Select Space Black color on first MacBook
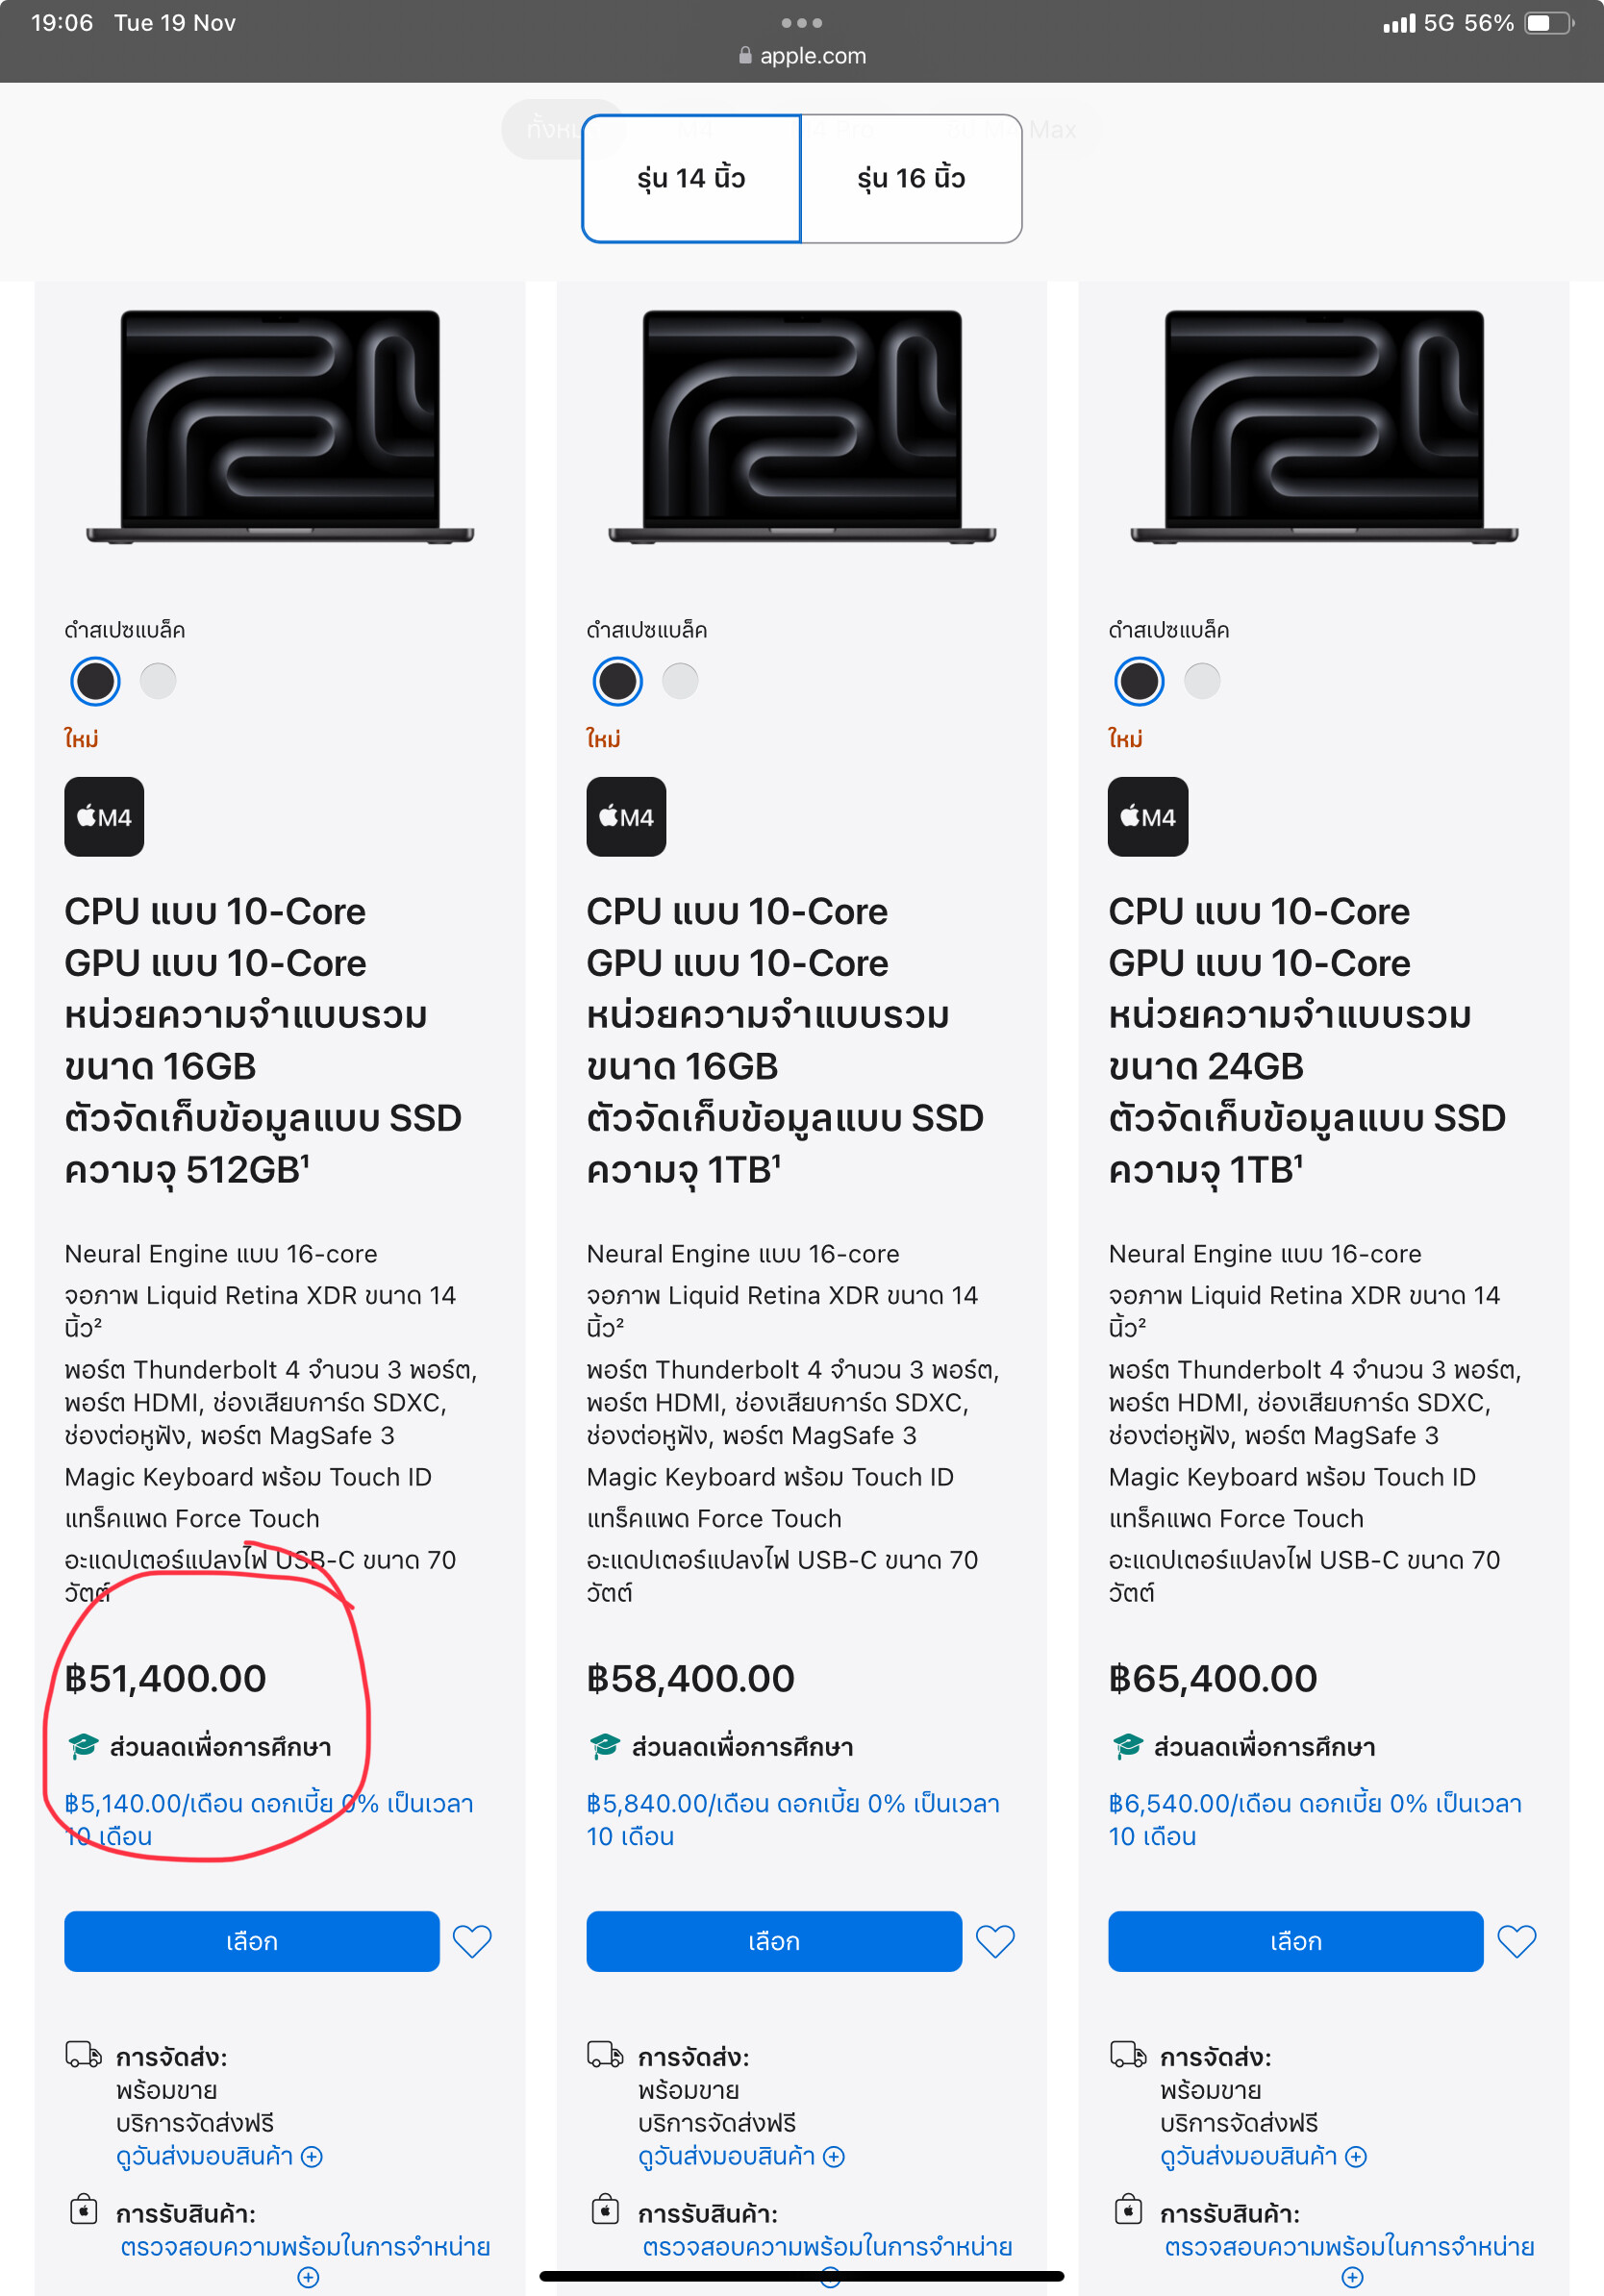 tap(96, 681)
